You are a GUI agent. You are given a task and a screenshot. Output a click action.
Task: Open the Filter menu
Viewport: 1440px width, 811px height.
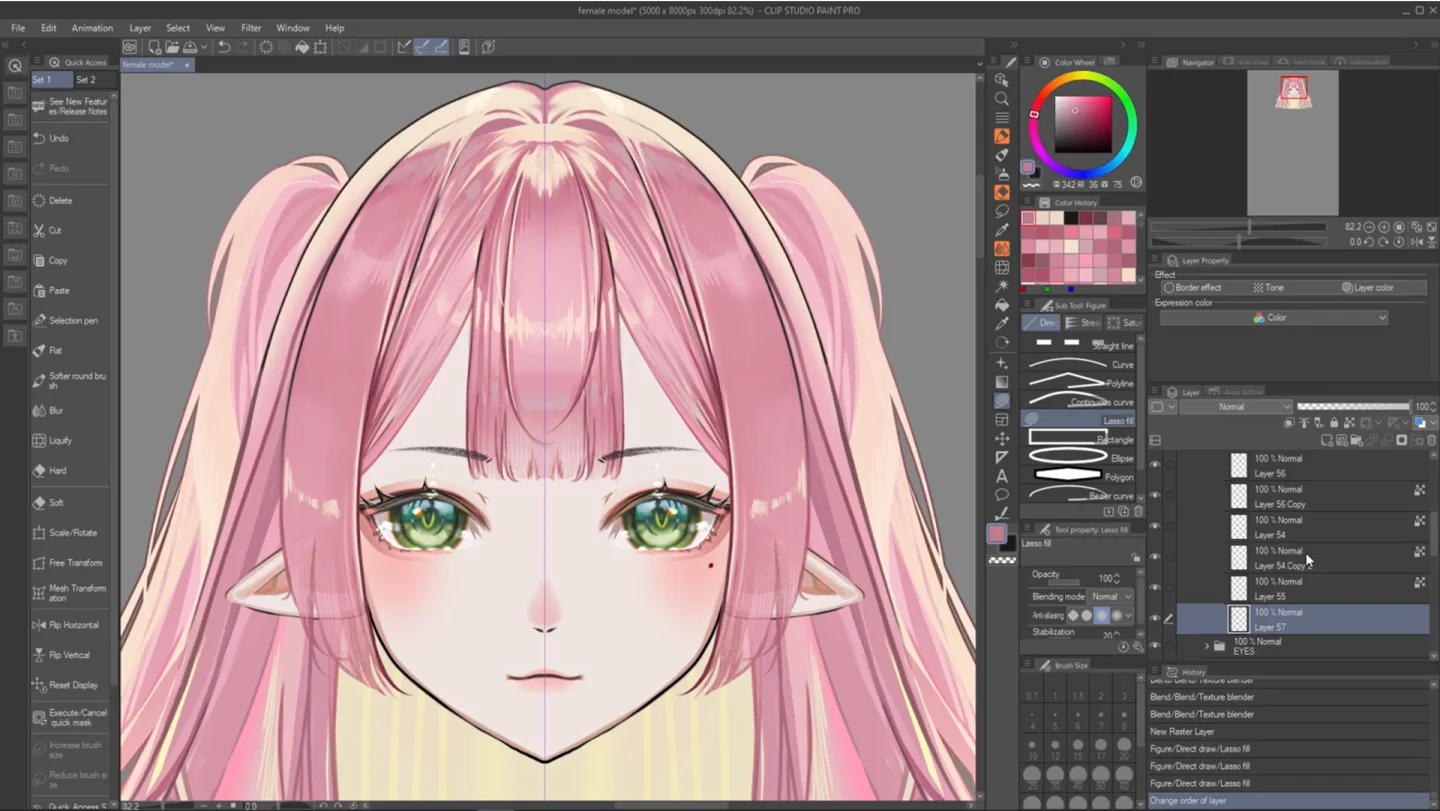pos(251,28)
